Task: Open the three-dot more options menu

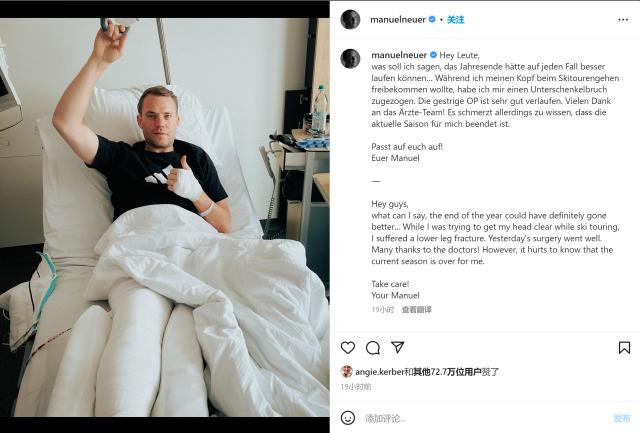Action: coord(623,20)
